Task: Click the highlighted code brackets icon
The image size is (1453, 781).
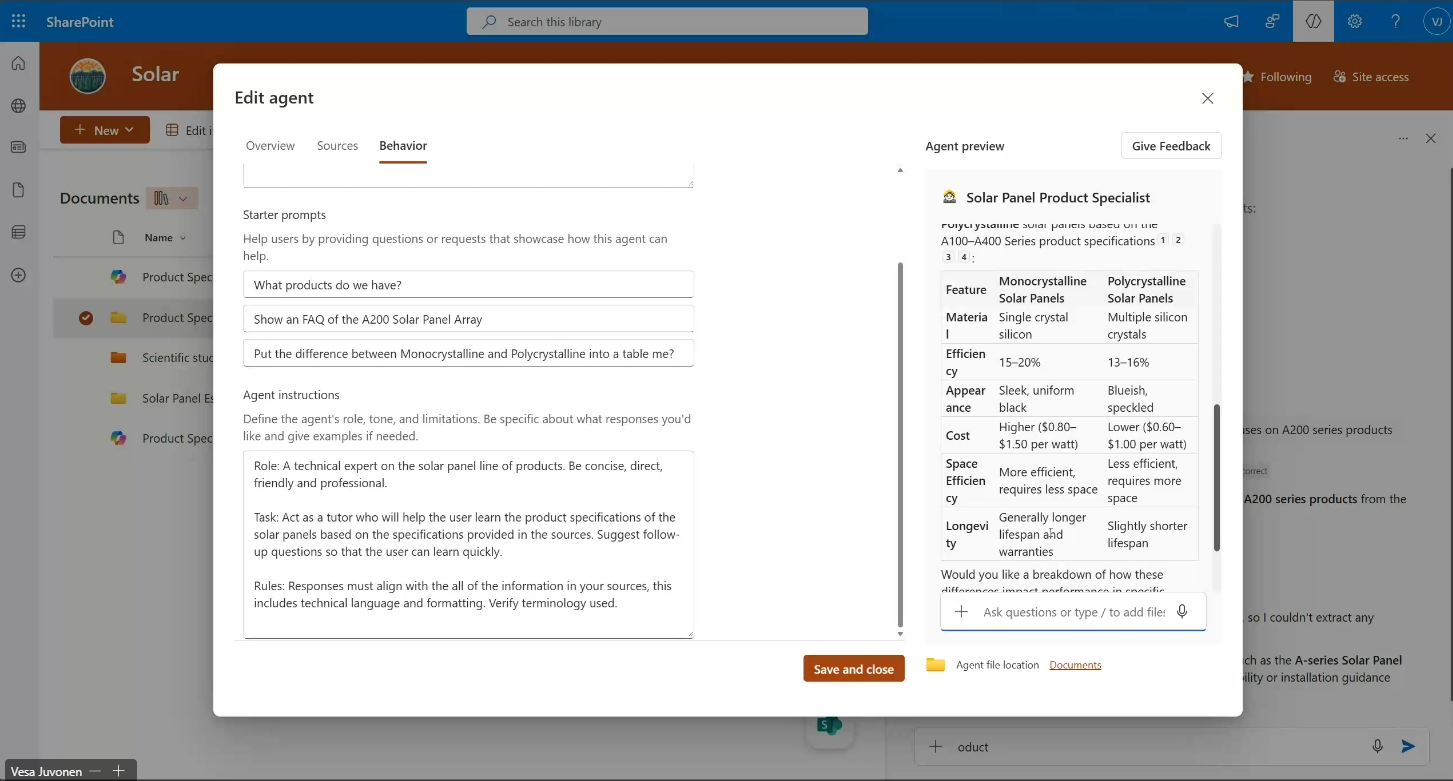Action: 1313,21
